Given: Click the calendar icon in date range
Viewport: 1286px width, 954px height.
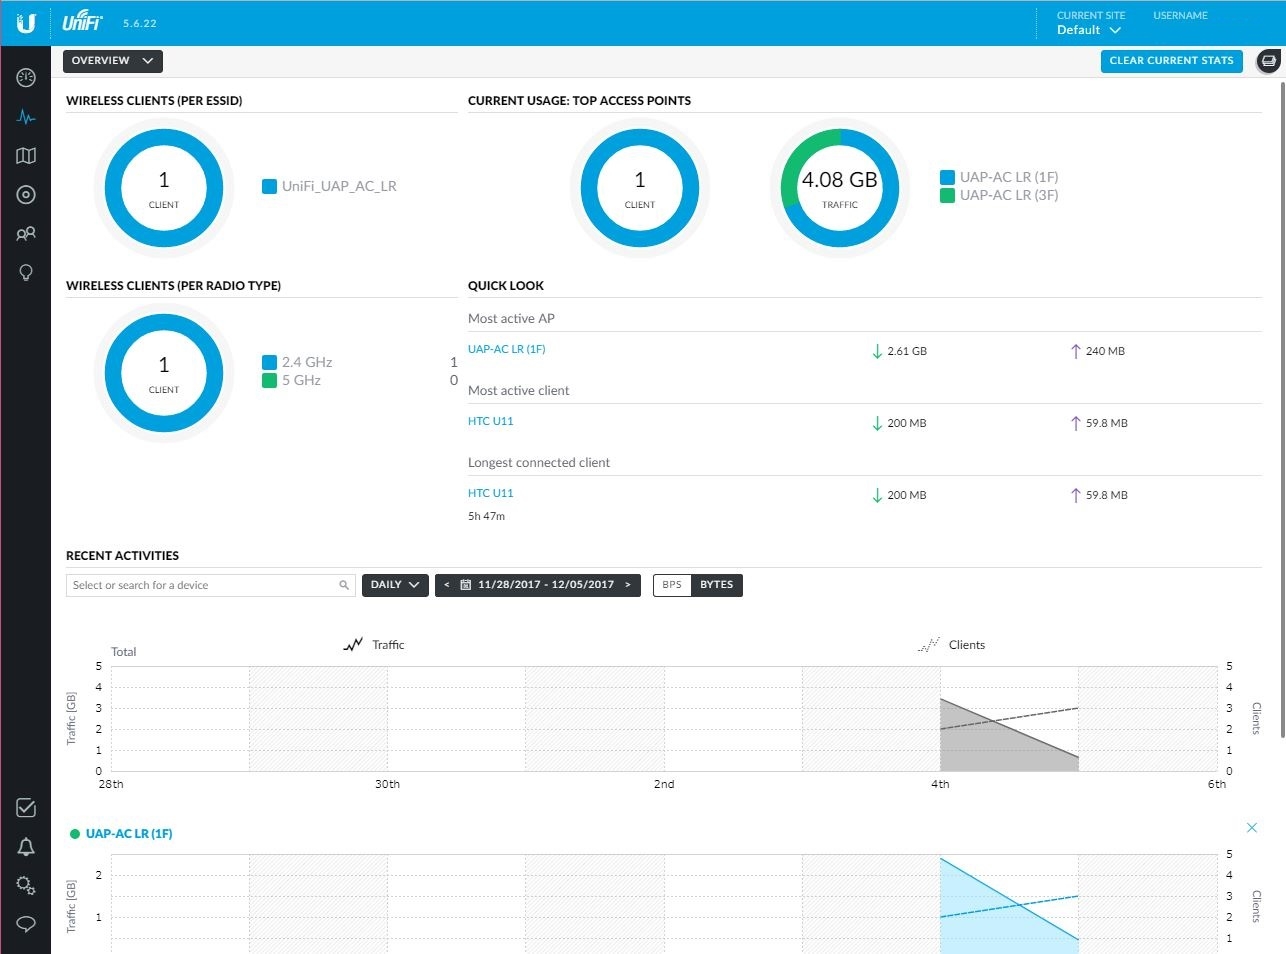Looking at the screenshot, I should coord(466,585).
